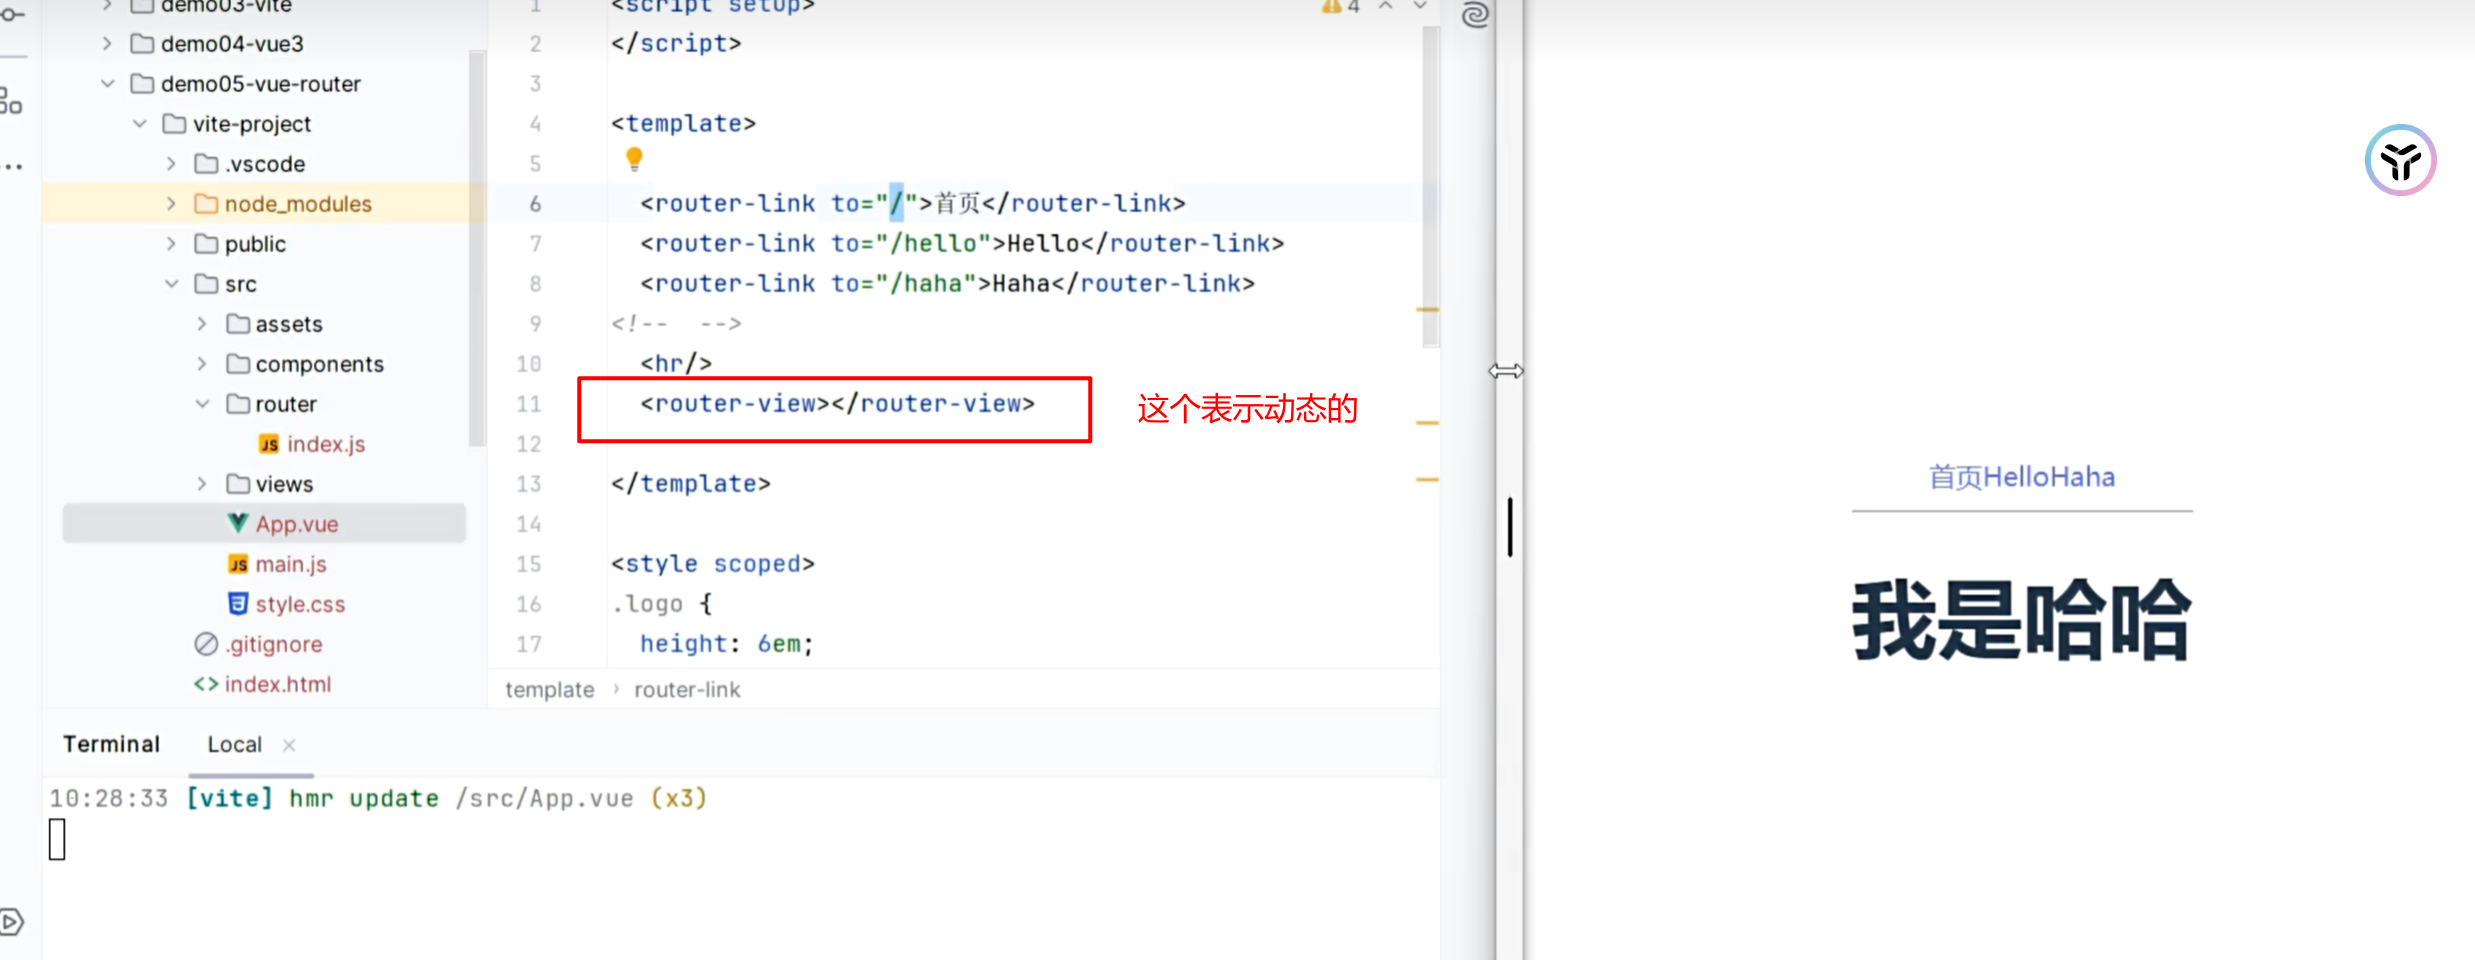Click the project tree vertical scrollbar
The width and height of the screenshot is (2475, 960).
tap(476, 248)
